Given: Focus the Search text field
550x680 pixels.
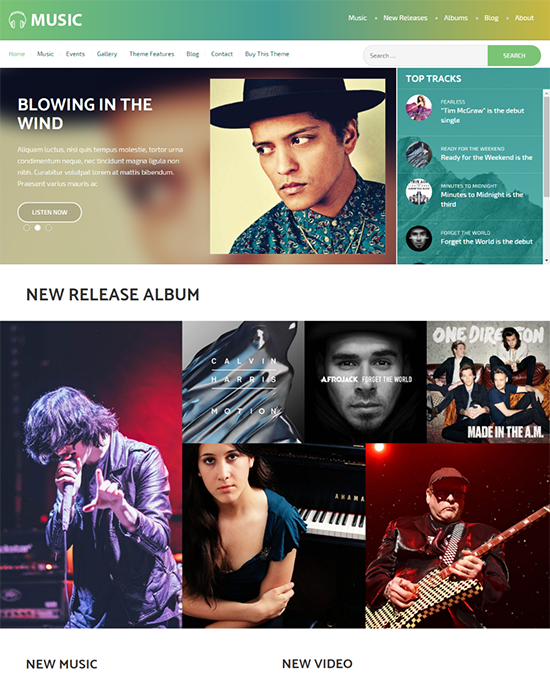Looking at the screenshot, I should [x=425, y=56].
